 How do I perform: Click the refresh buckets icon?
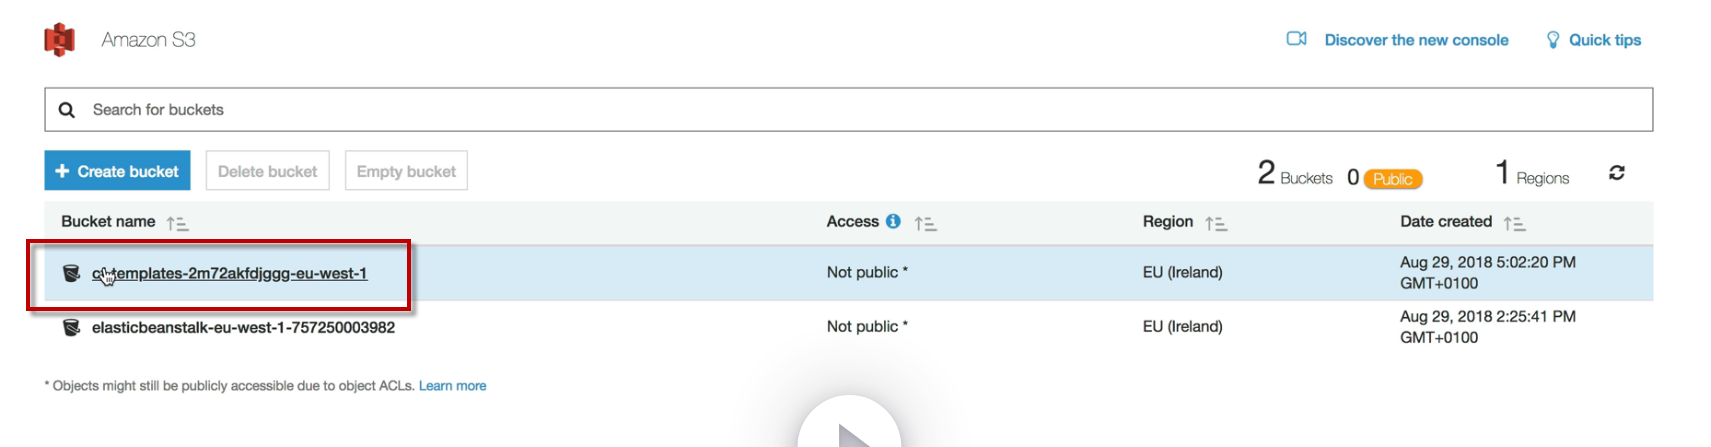tap(1616, 173)
